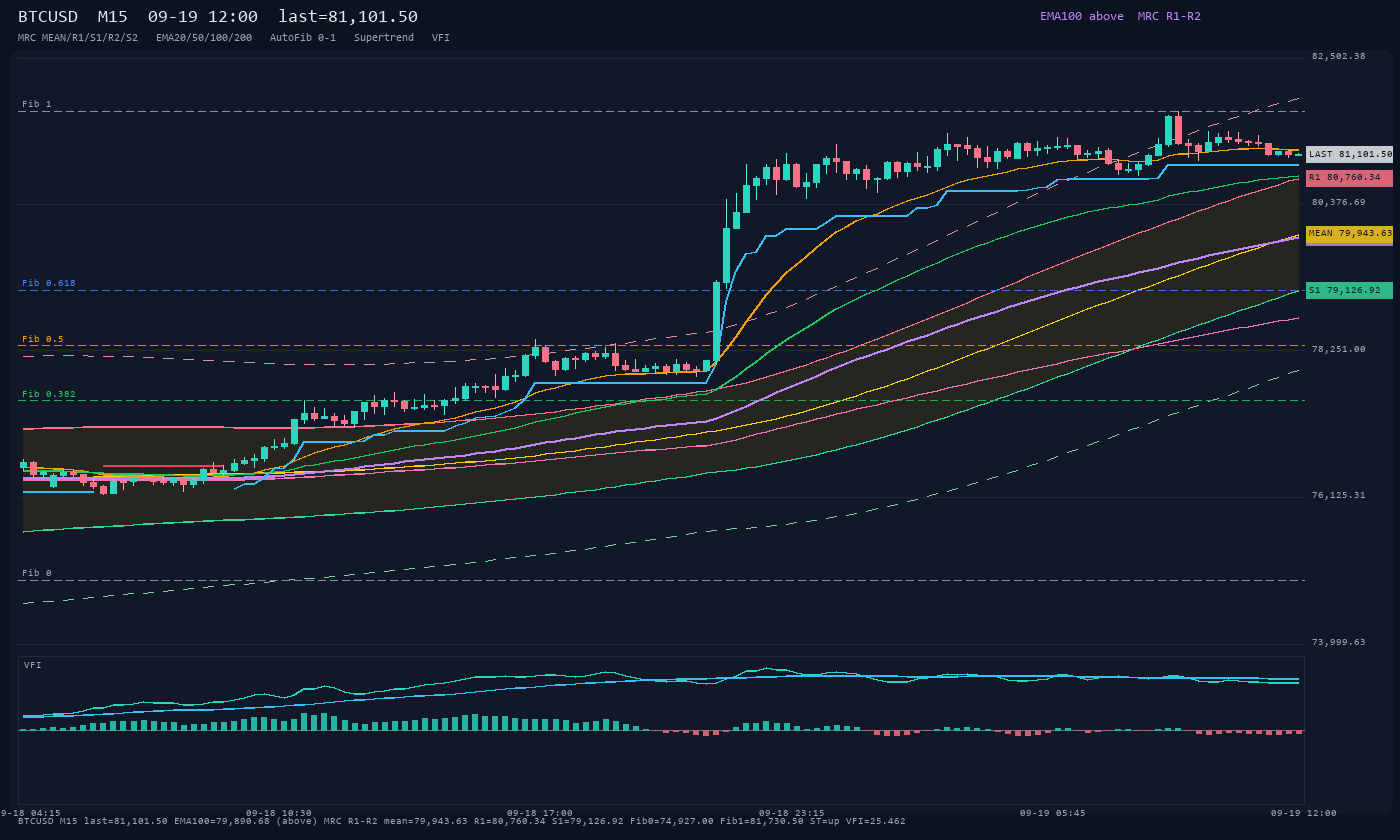Click the 09-18 17:00 time axis label
Image resolution: width=1400 pixels, height=840 pixels.
[540, 813]
